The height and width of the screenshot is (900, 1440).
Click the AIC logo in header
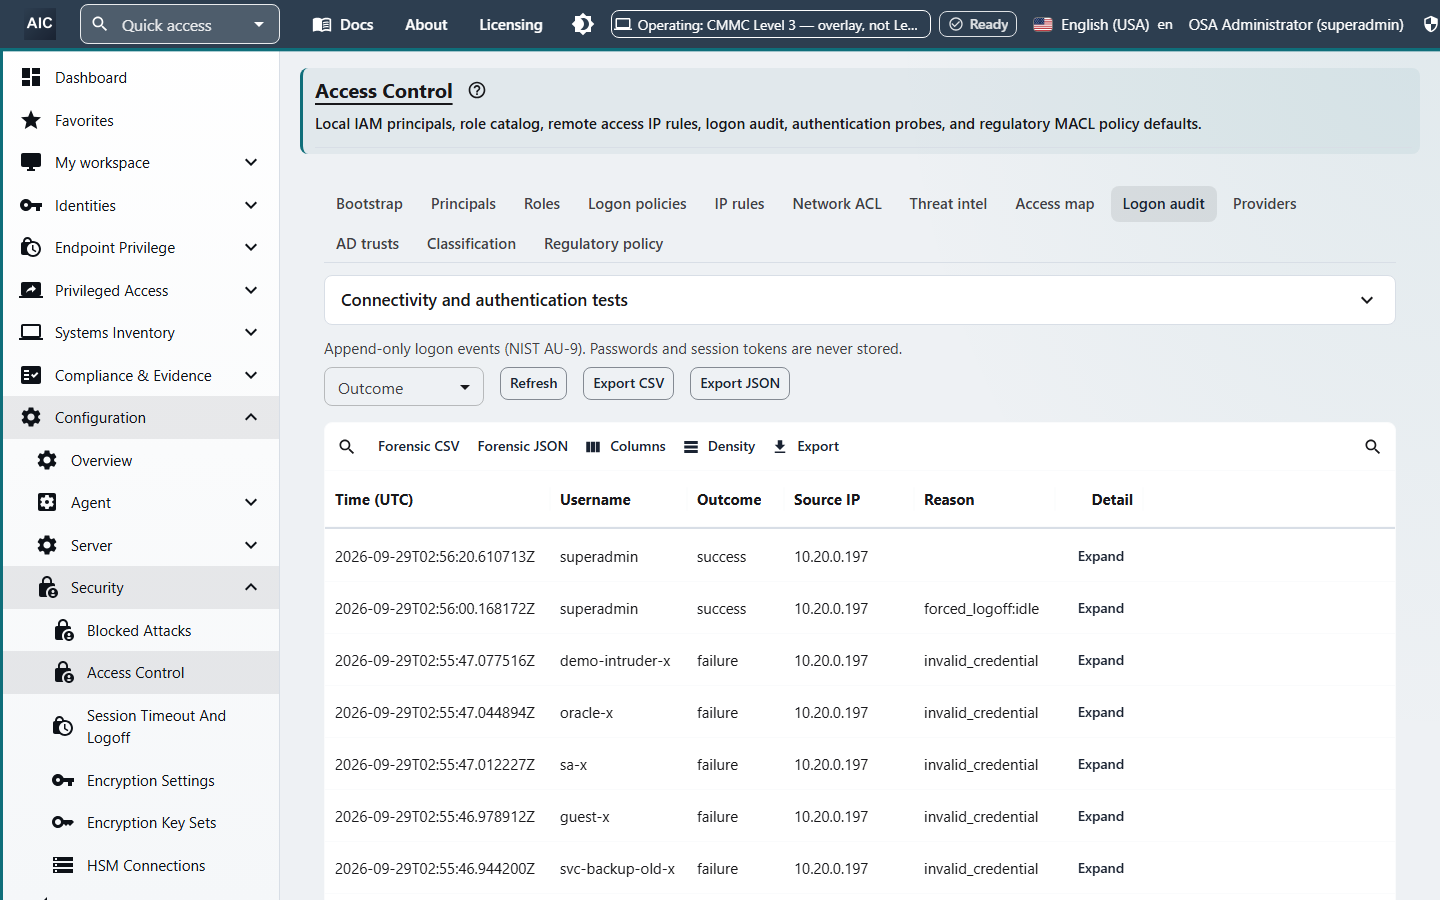(40, 23)
